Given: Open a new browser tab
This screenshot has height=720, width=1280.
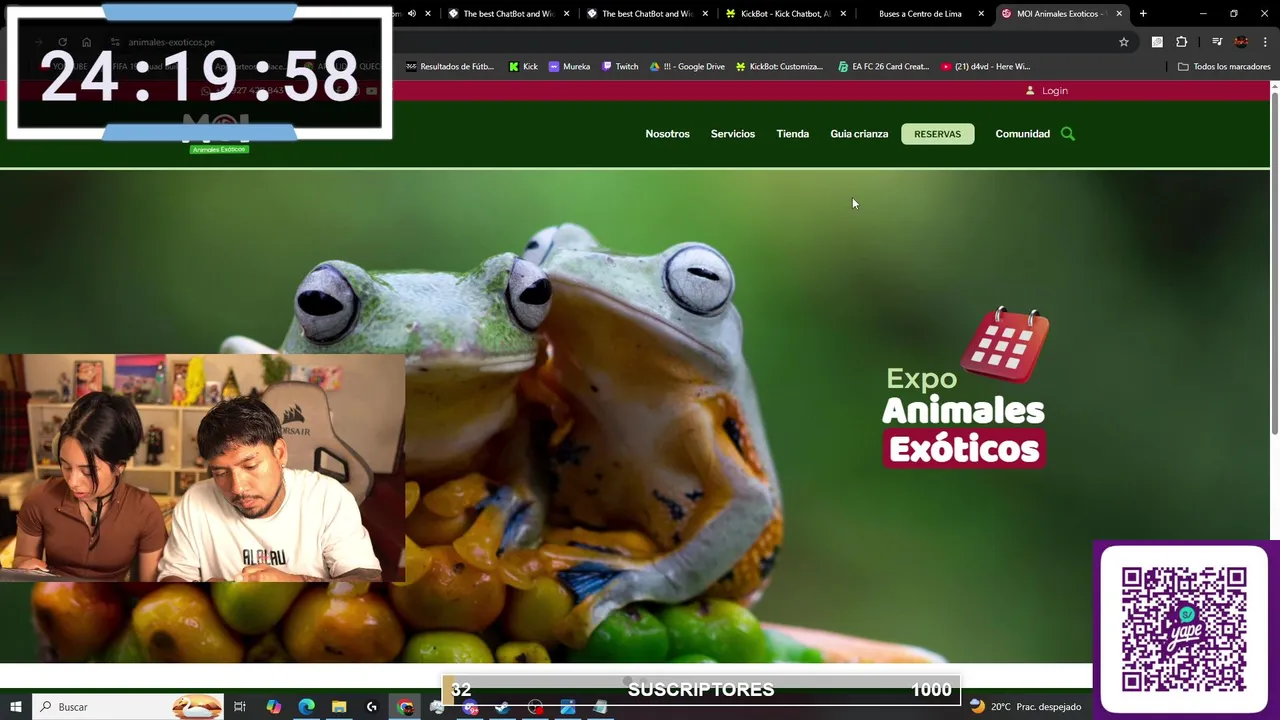Looking at the screenshot, I should (x=1143, y=14).
